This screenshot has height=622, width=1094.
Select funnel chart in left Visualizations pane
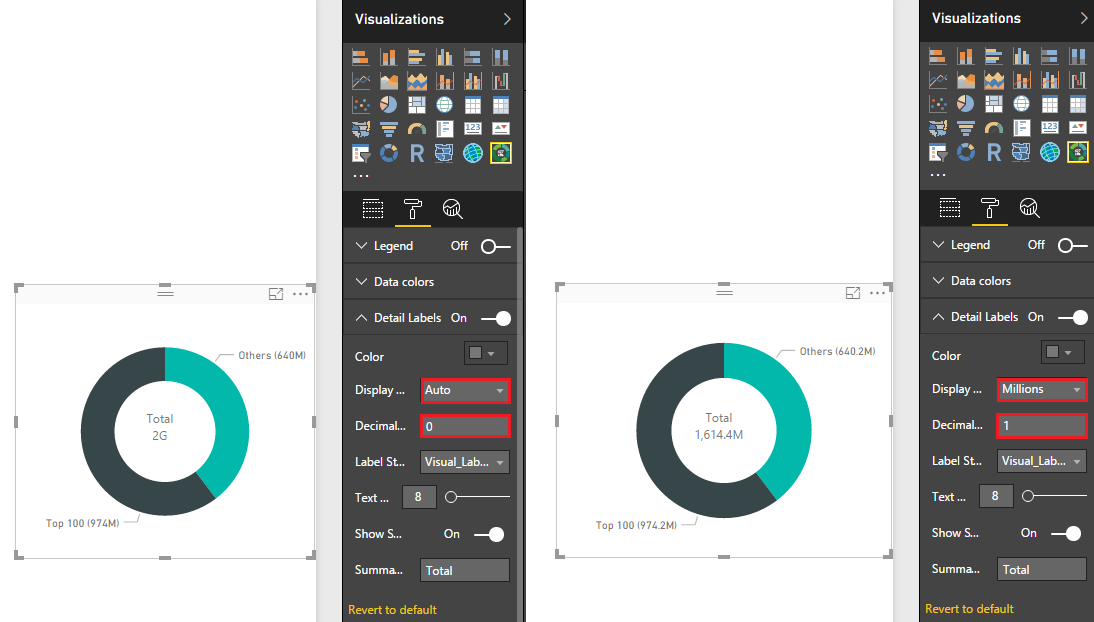coord(389,129)
